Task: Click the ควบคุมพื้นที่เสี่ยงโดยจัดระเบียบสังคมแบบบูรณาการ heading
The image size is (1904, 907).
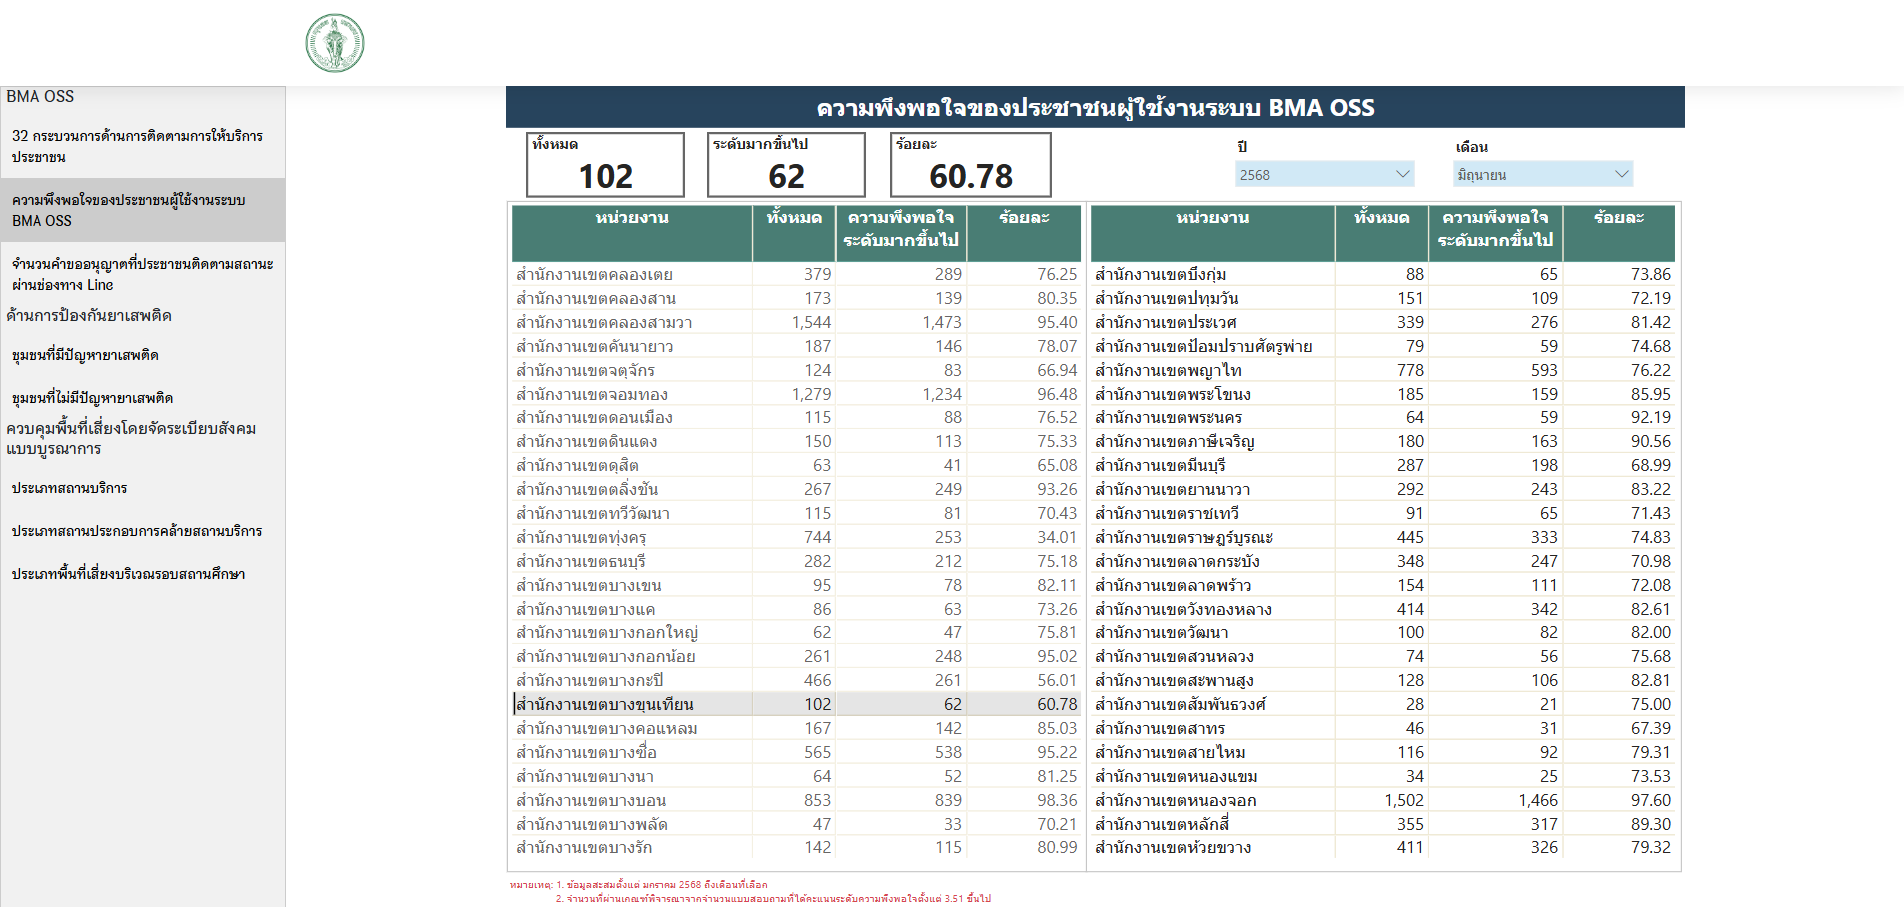Action: [131, 438]
